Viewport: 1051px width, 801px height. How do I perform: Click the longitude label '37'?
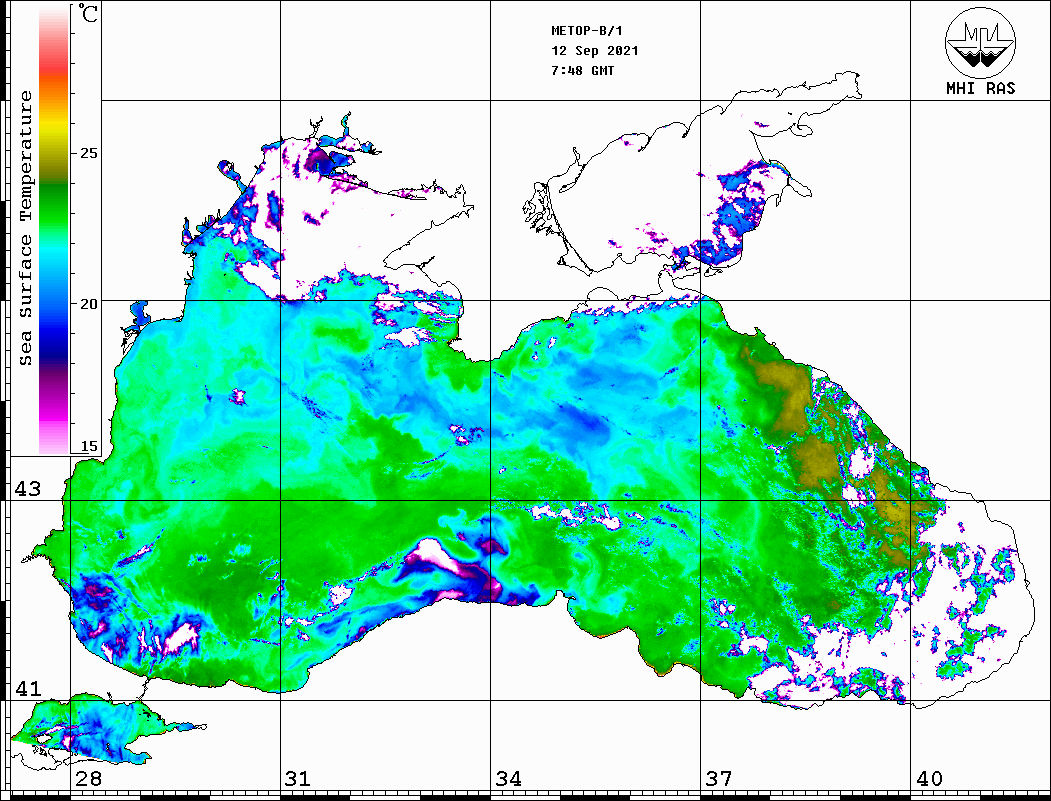pos(719,779)
